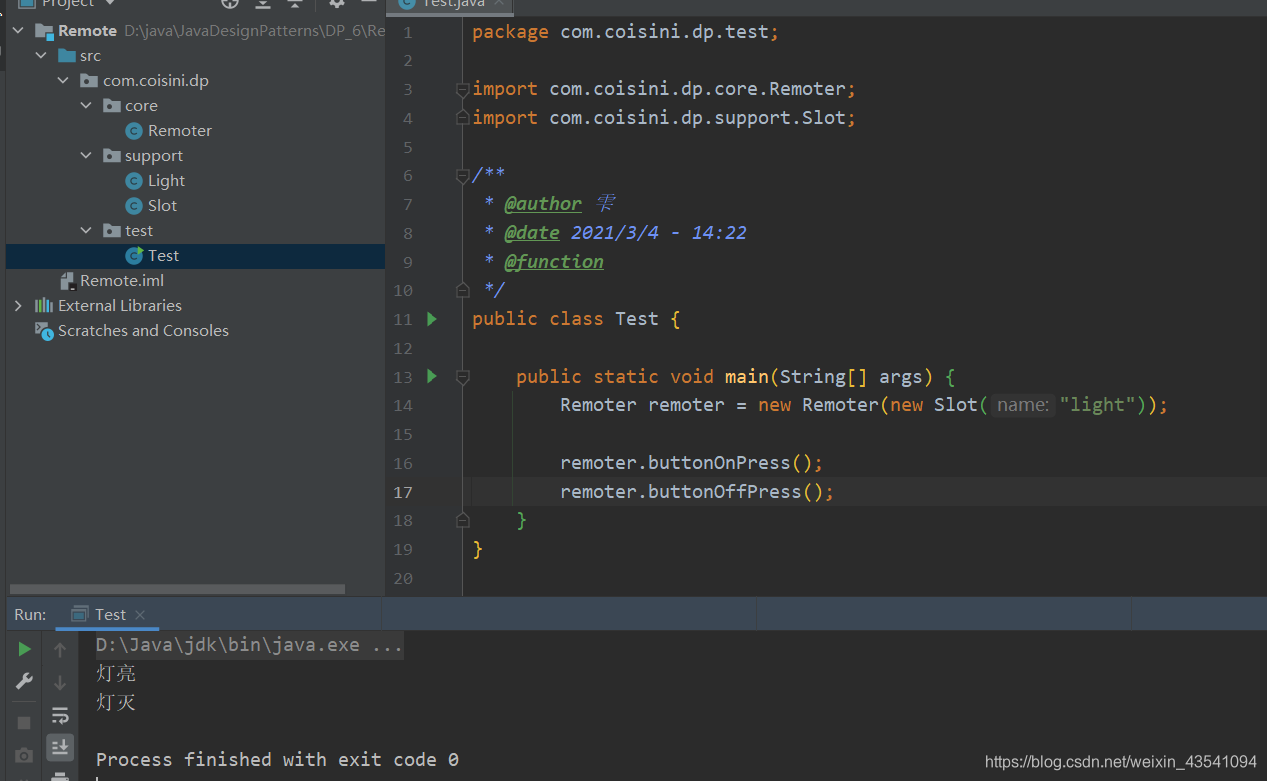Screen dimensions: 1267x781
Task: Open the Project view dropdown
Action: pyautogui.click(x=68, y=4)
